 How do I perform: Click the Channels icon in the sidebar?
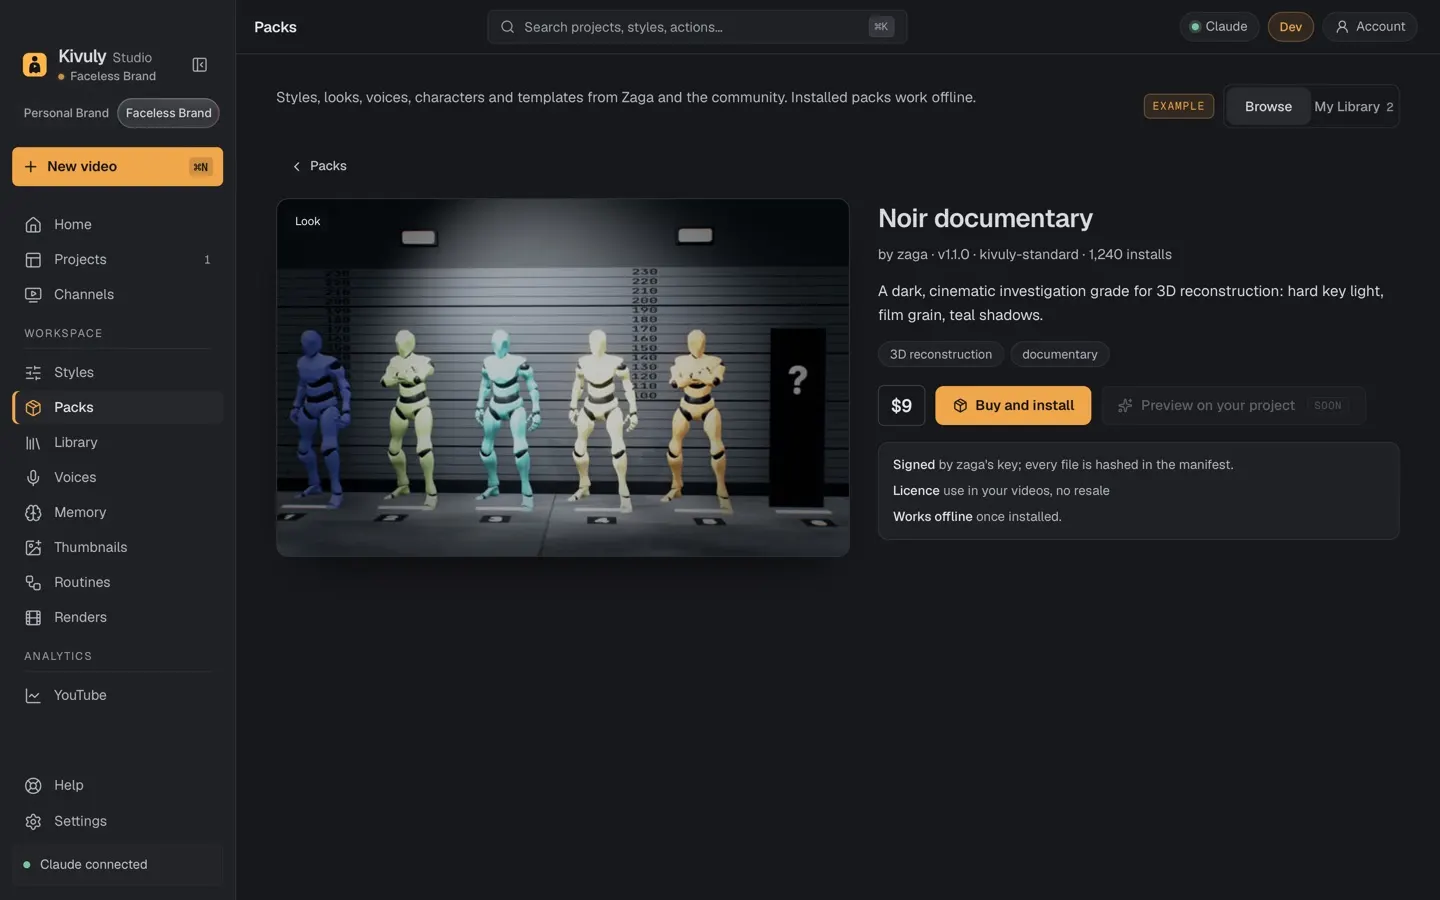click(33, 294)
